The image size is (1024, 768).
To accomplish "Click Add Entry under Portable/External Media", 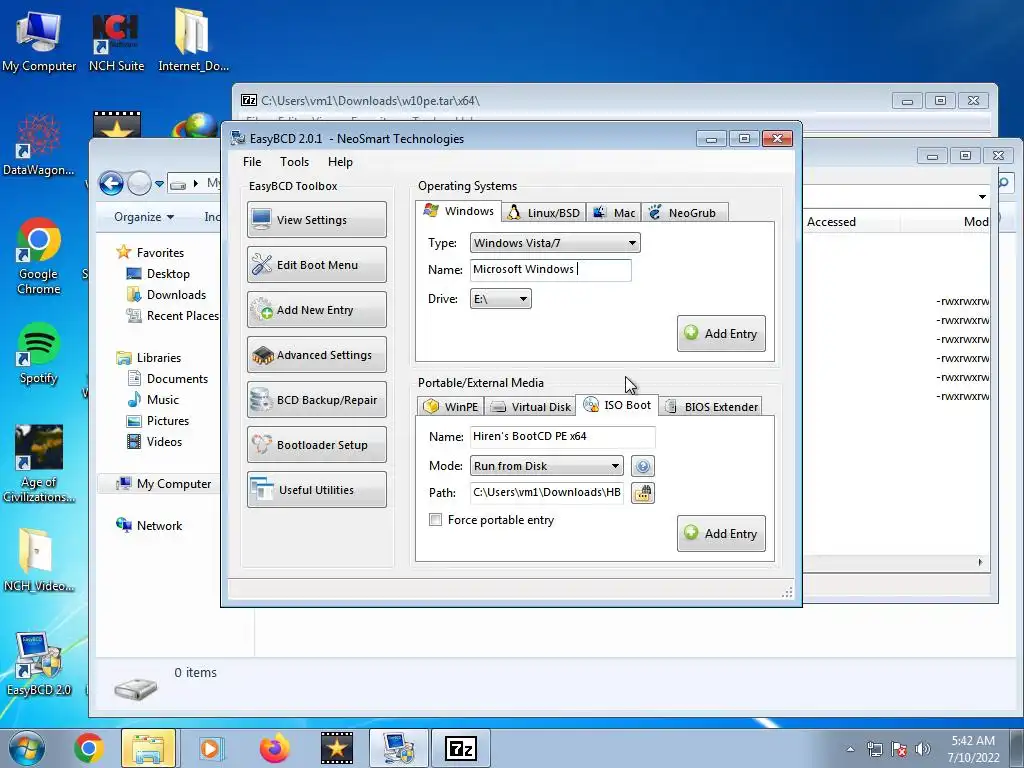I will click(721, 534).
